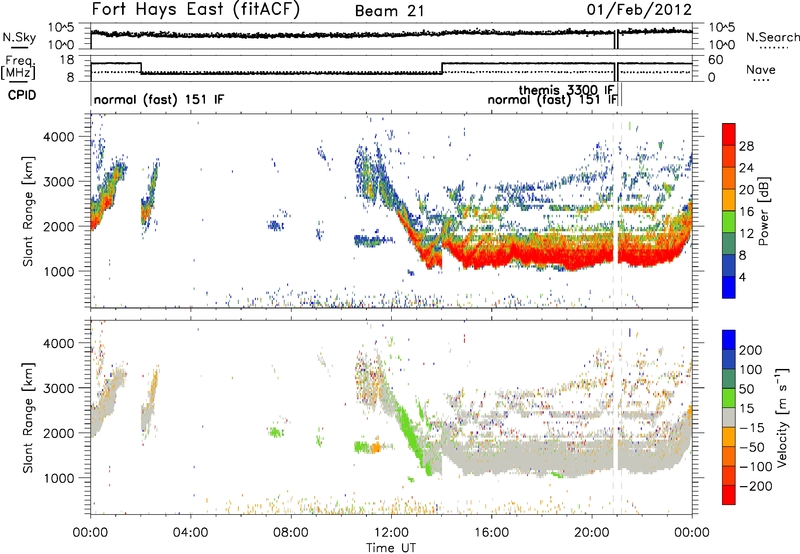Click the Slant Range label of the power panel
The image size is (800, 554).
pyautogui.click(x=28, y=211)
